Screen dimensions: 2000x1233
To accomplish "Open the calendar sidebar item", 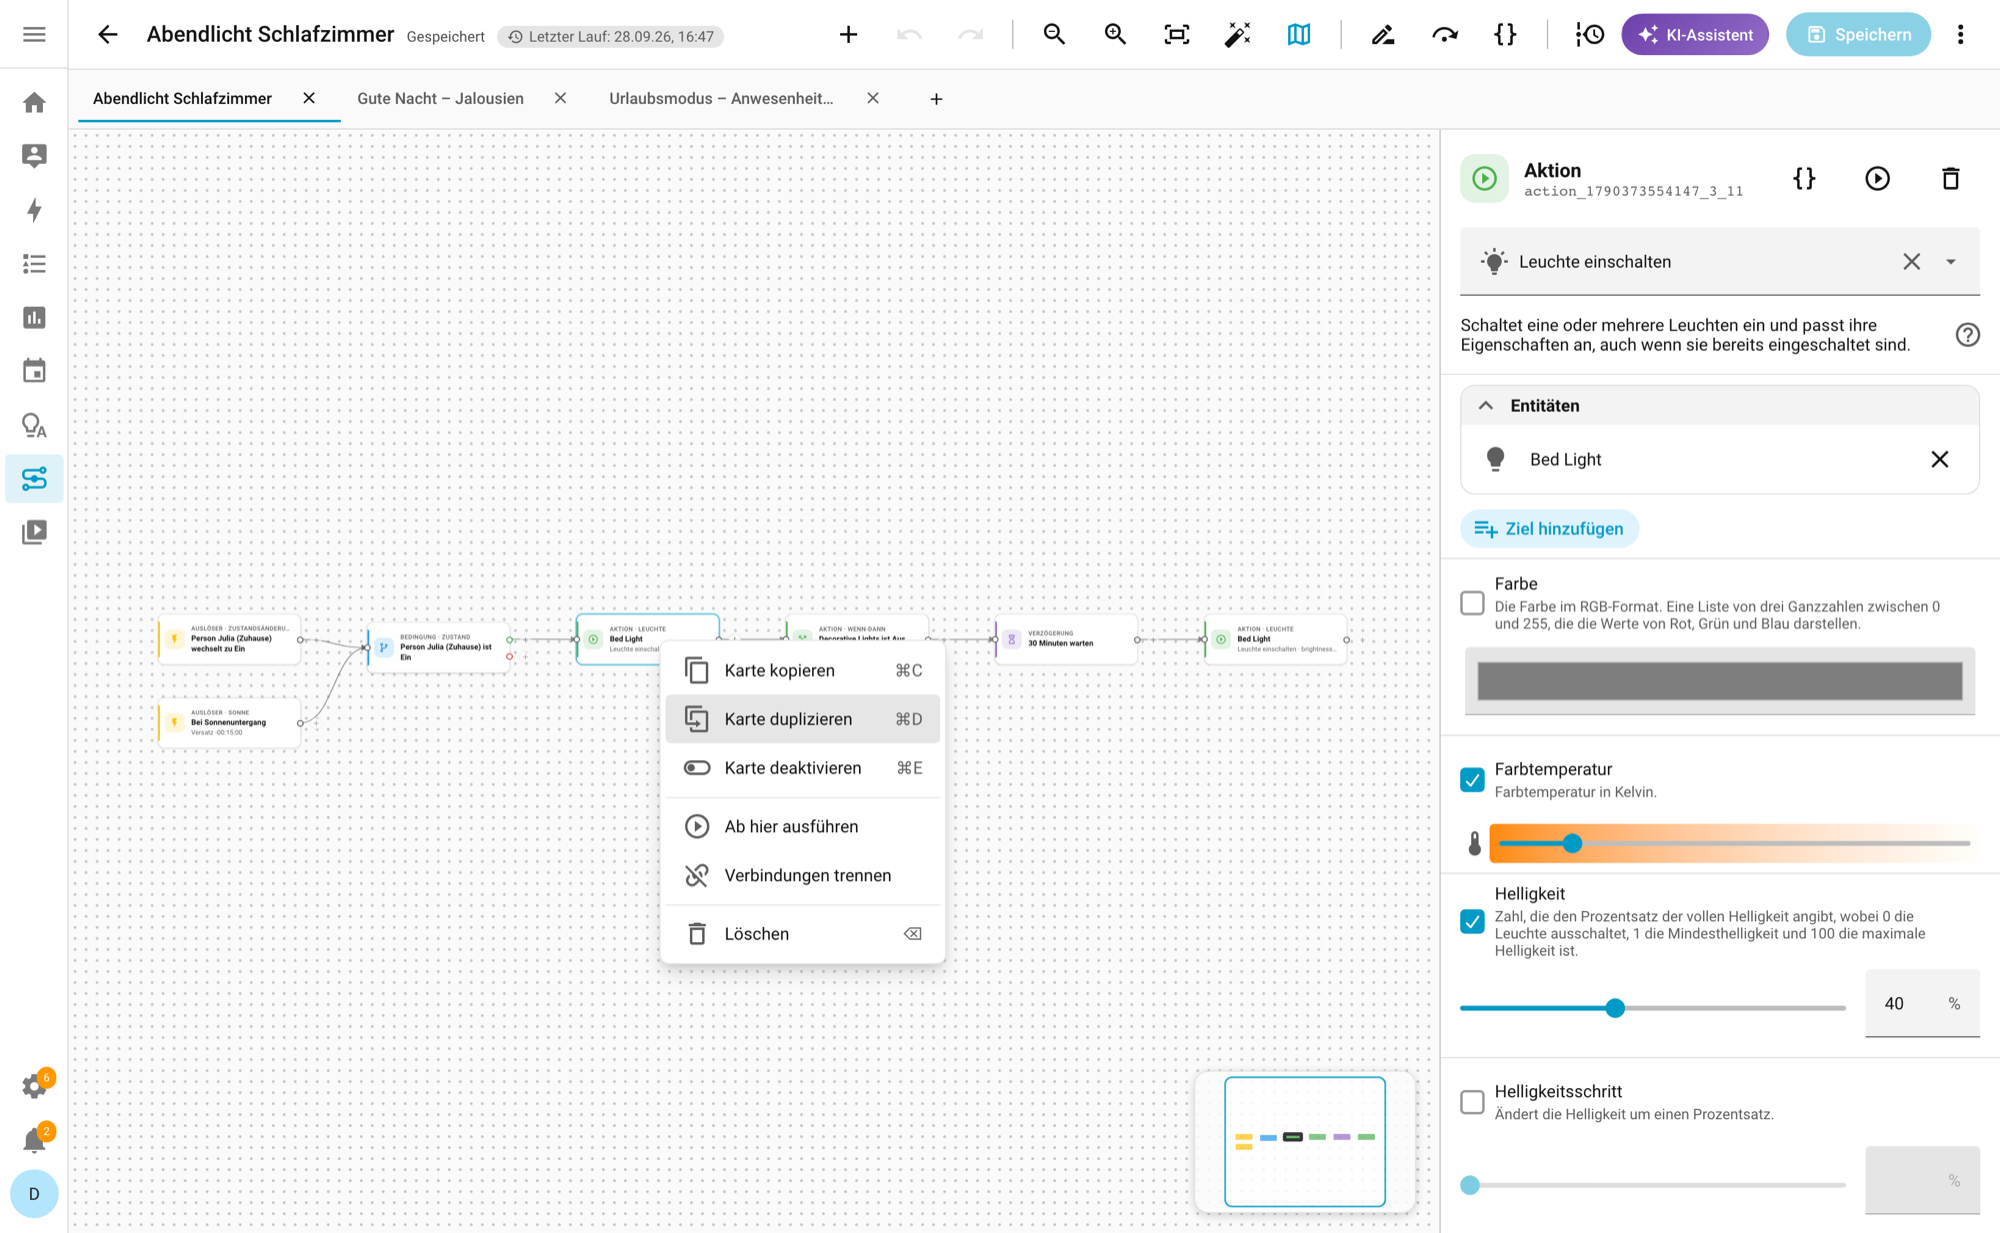I will 34,371.
